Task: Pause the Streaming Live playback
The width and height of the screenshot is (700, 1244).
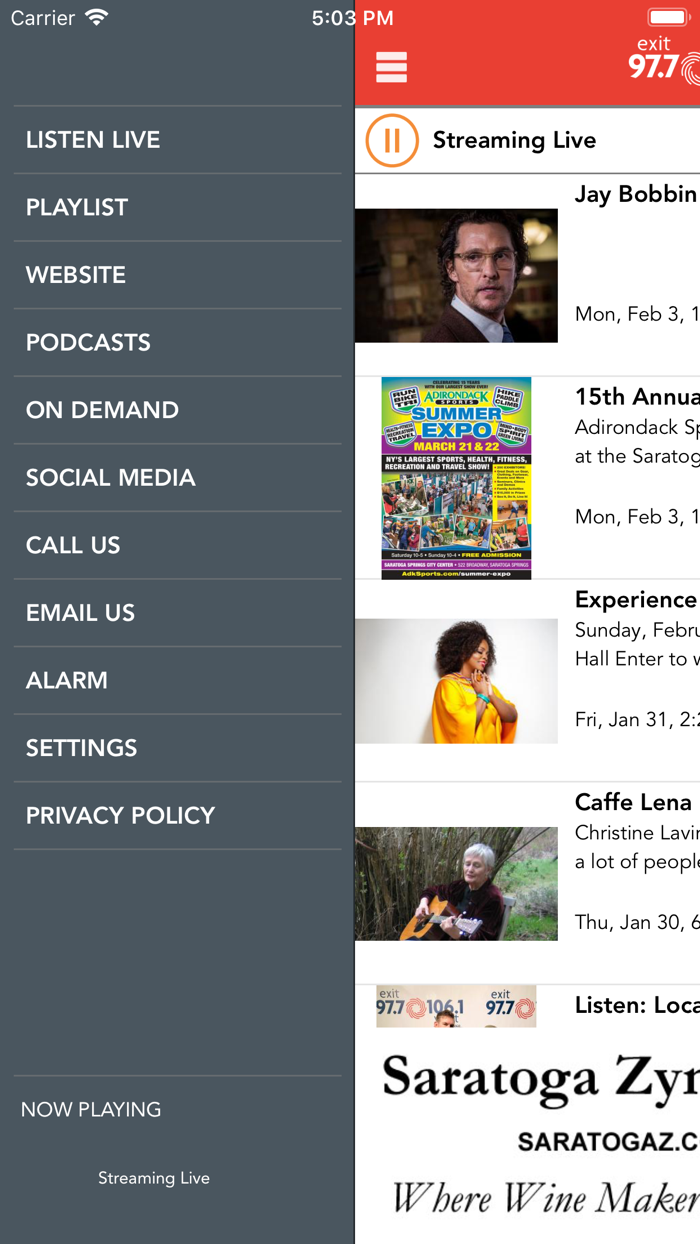Action: click(391, 140)
